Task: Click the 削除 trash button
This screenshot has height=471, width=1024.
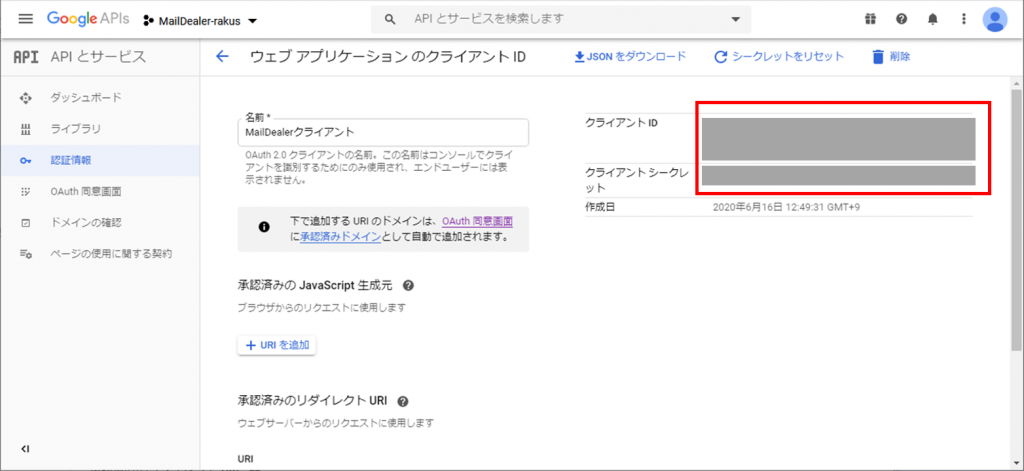Action: coord(891,57)
